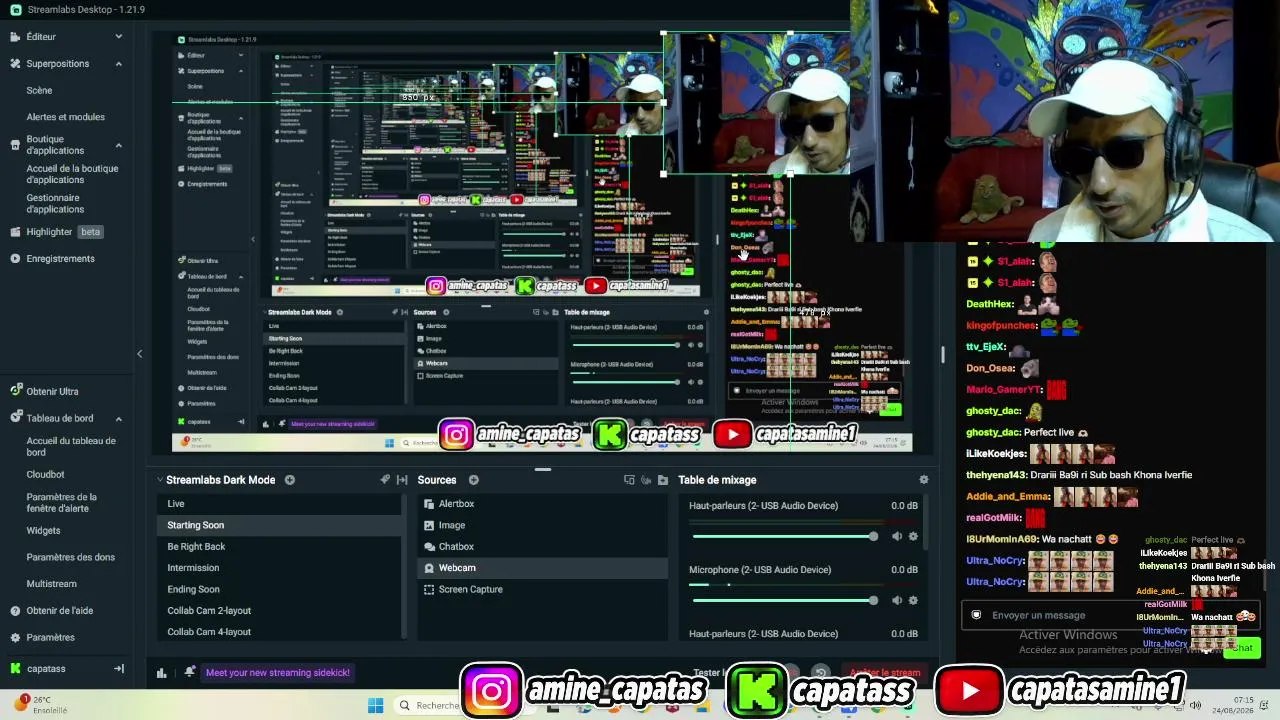Open the Enregistrements page

(x=60, y=259)
